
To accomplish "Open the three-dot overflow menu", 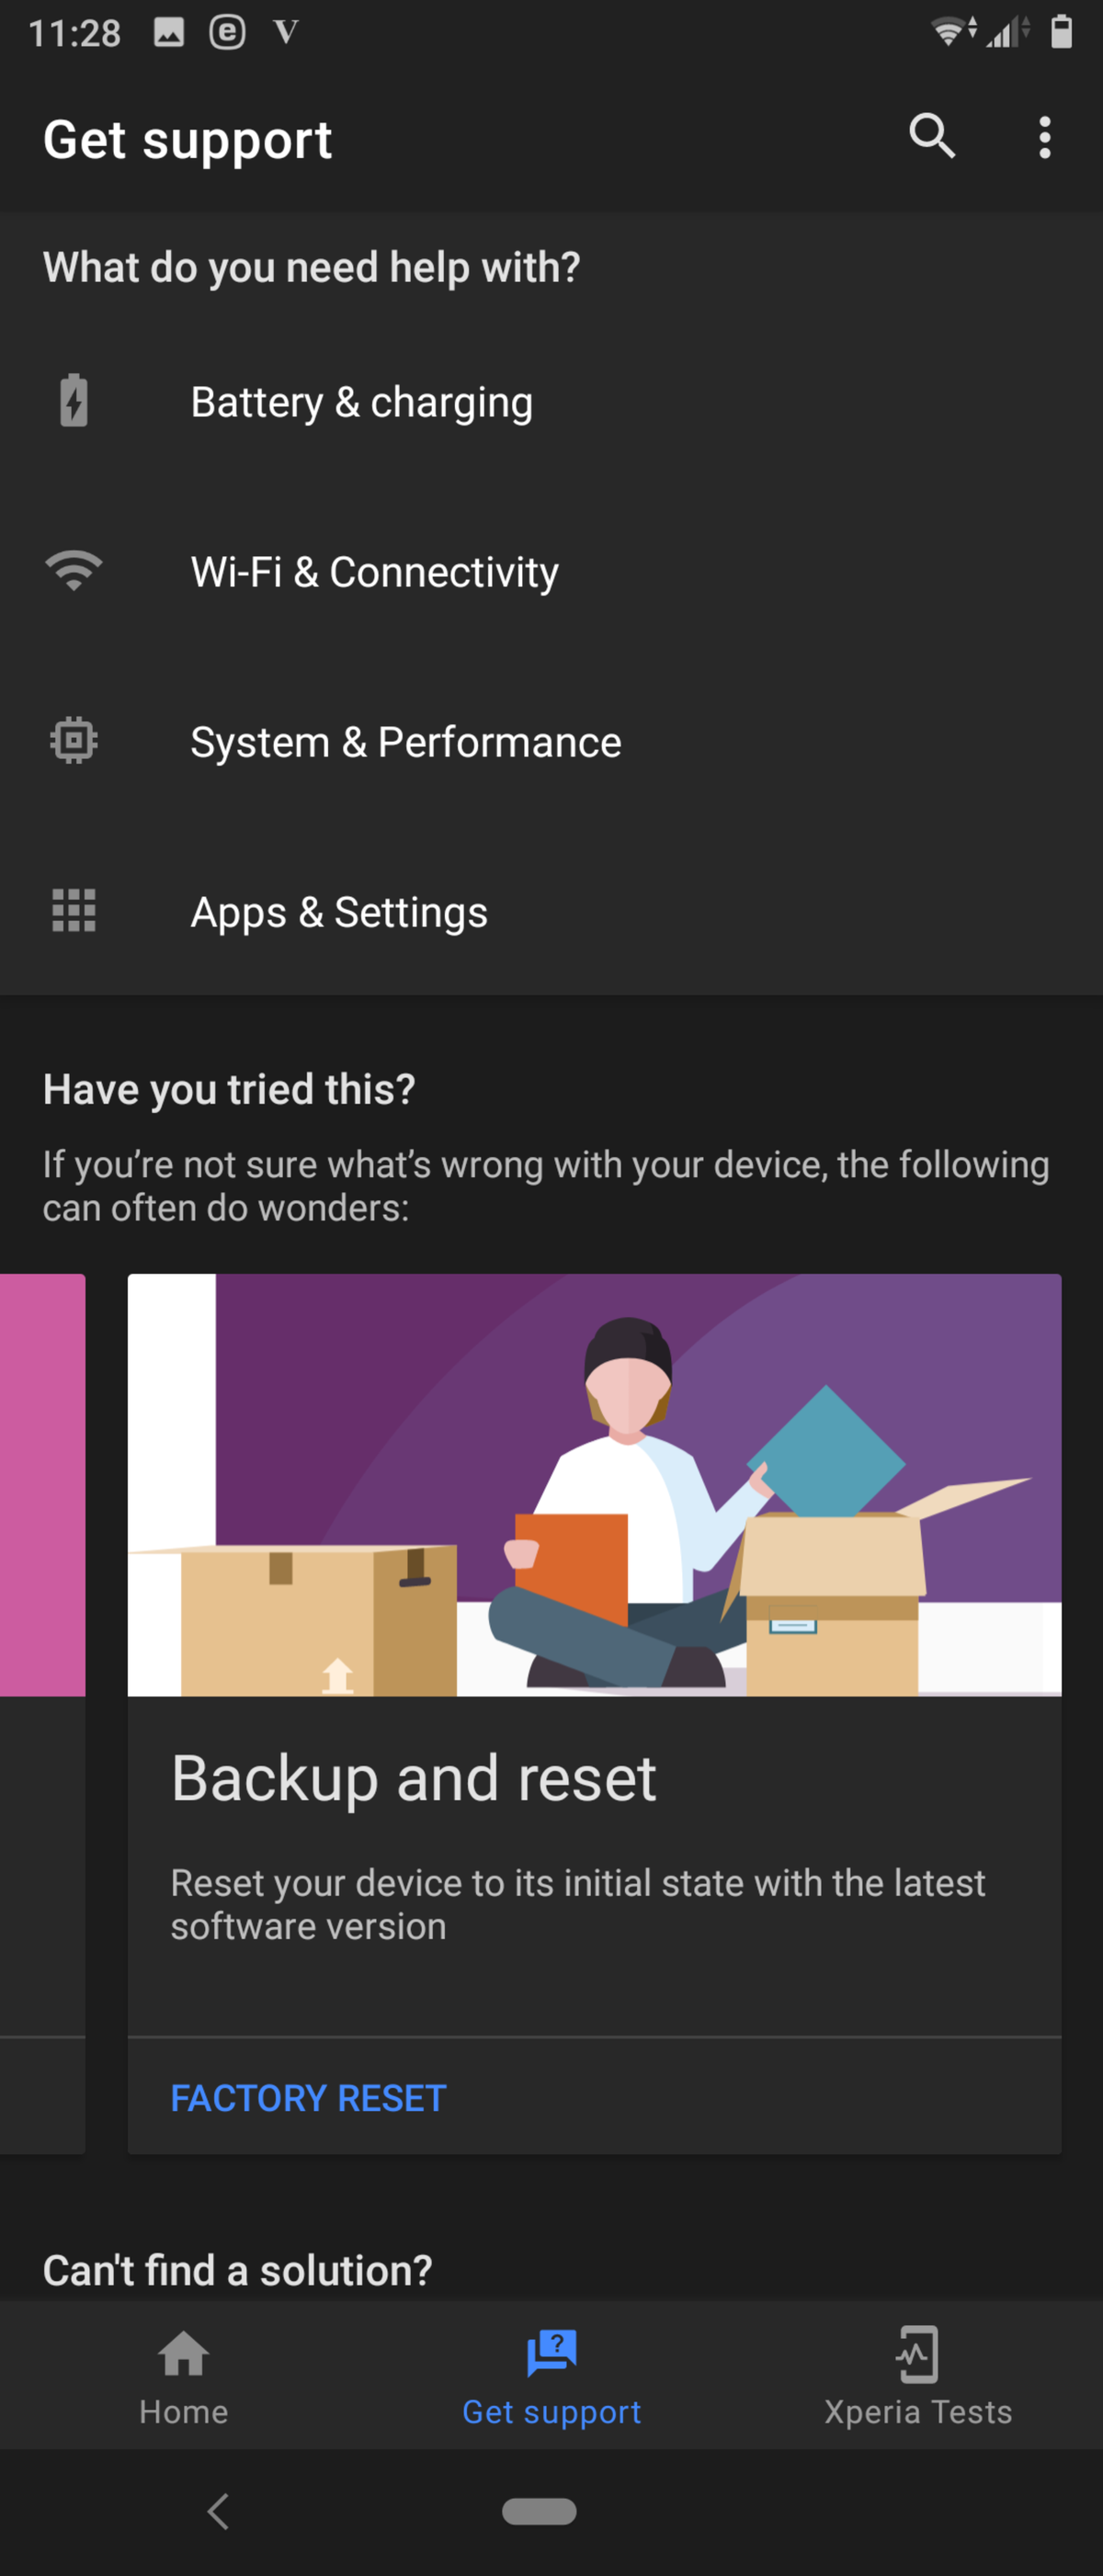I will pos(1044,137).
